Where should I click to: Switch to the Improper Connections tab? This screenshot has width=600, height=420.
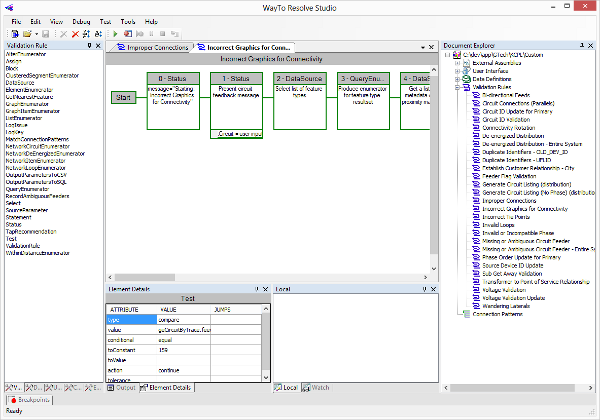tap(153, 47)
